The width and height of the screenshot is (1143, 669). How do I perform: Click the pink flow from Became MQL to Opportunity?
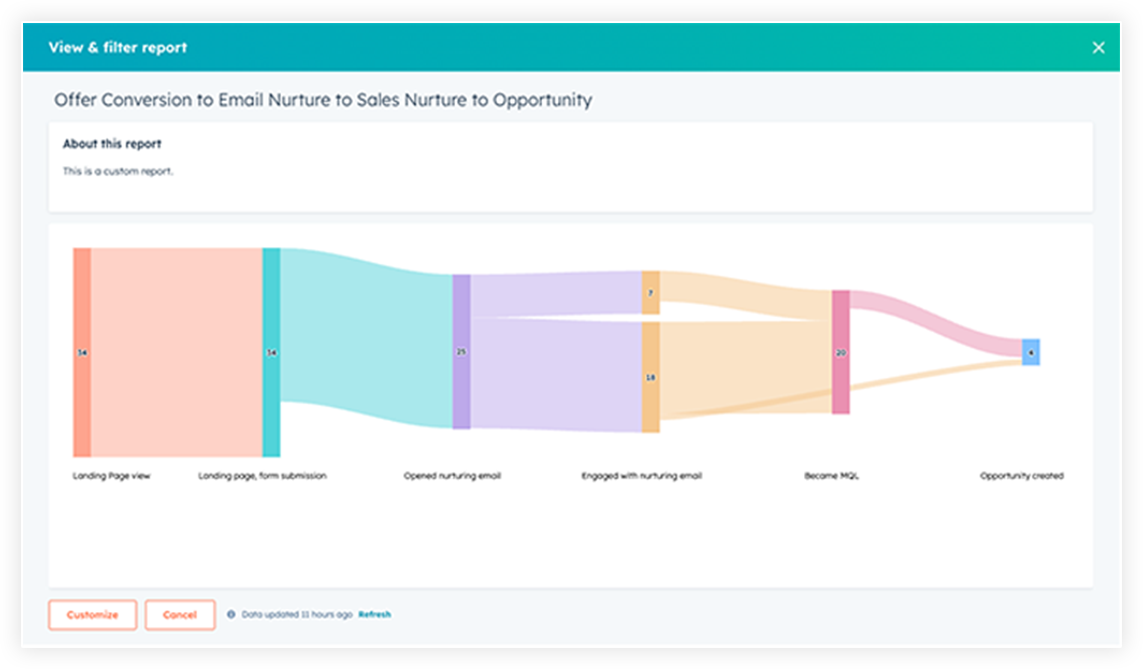[x=930, y=320]
